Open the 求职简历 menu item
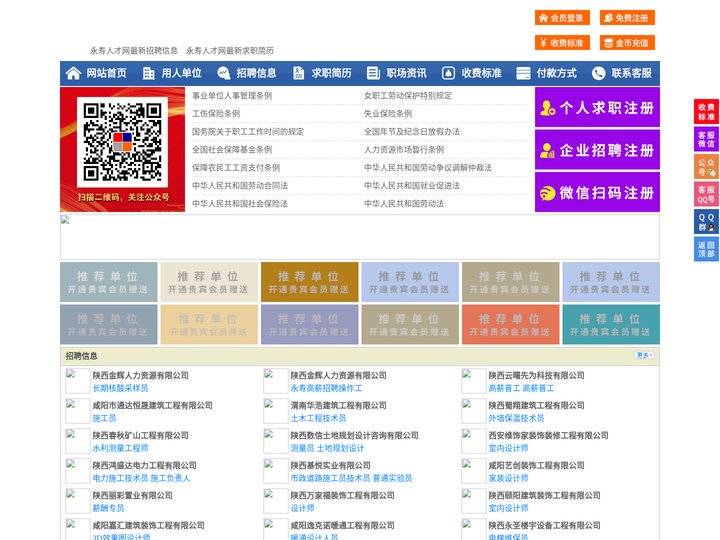 point(332,73)
